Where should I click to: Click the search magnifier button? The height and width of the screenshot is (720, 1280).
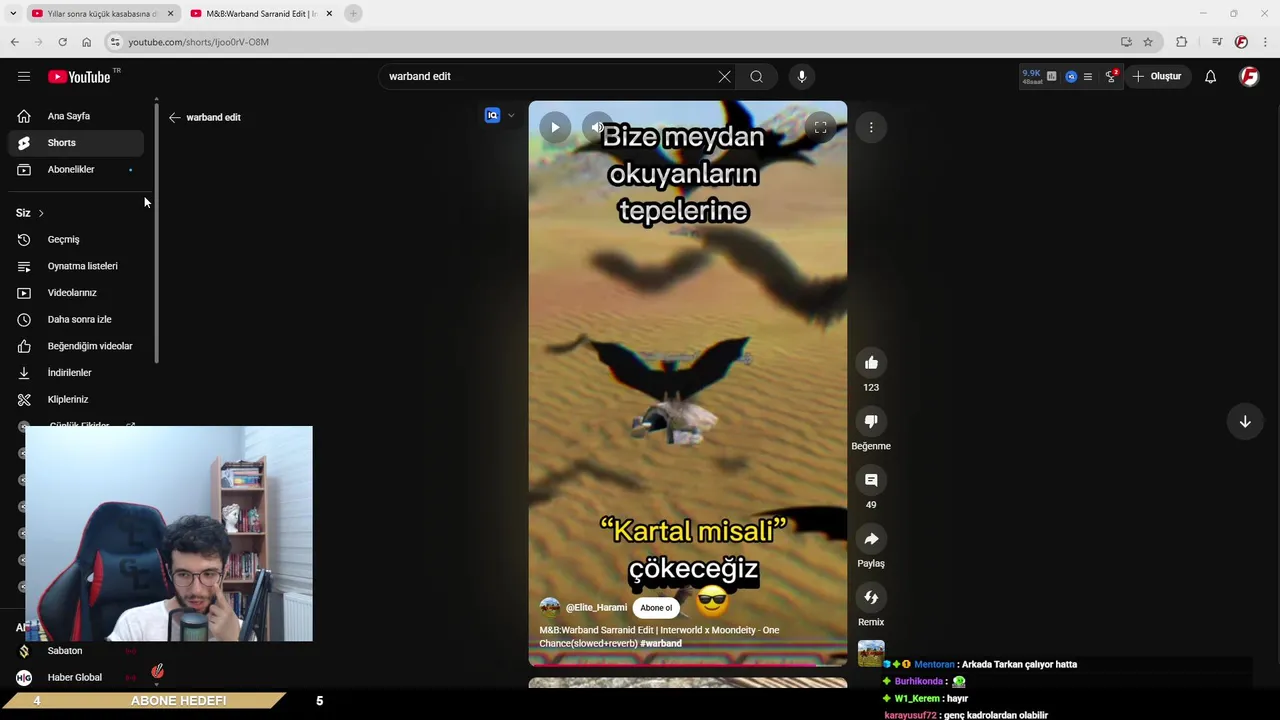click(x=757, y=76)
